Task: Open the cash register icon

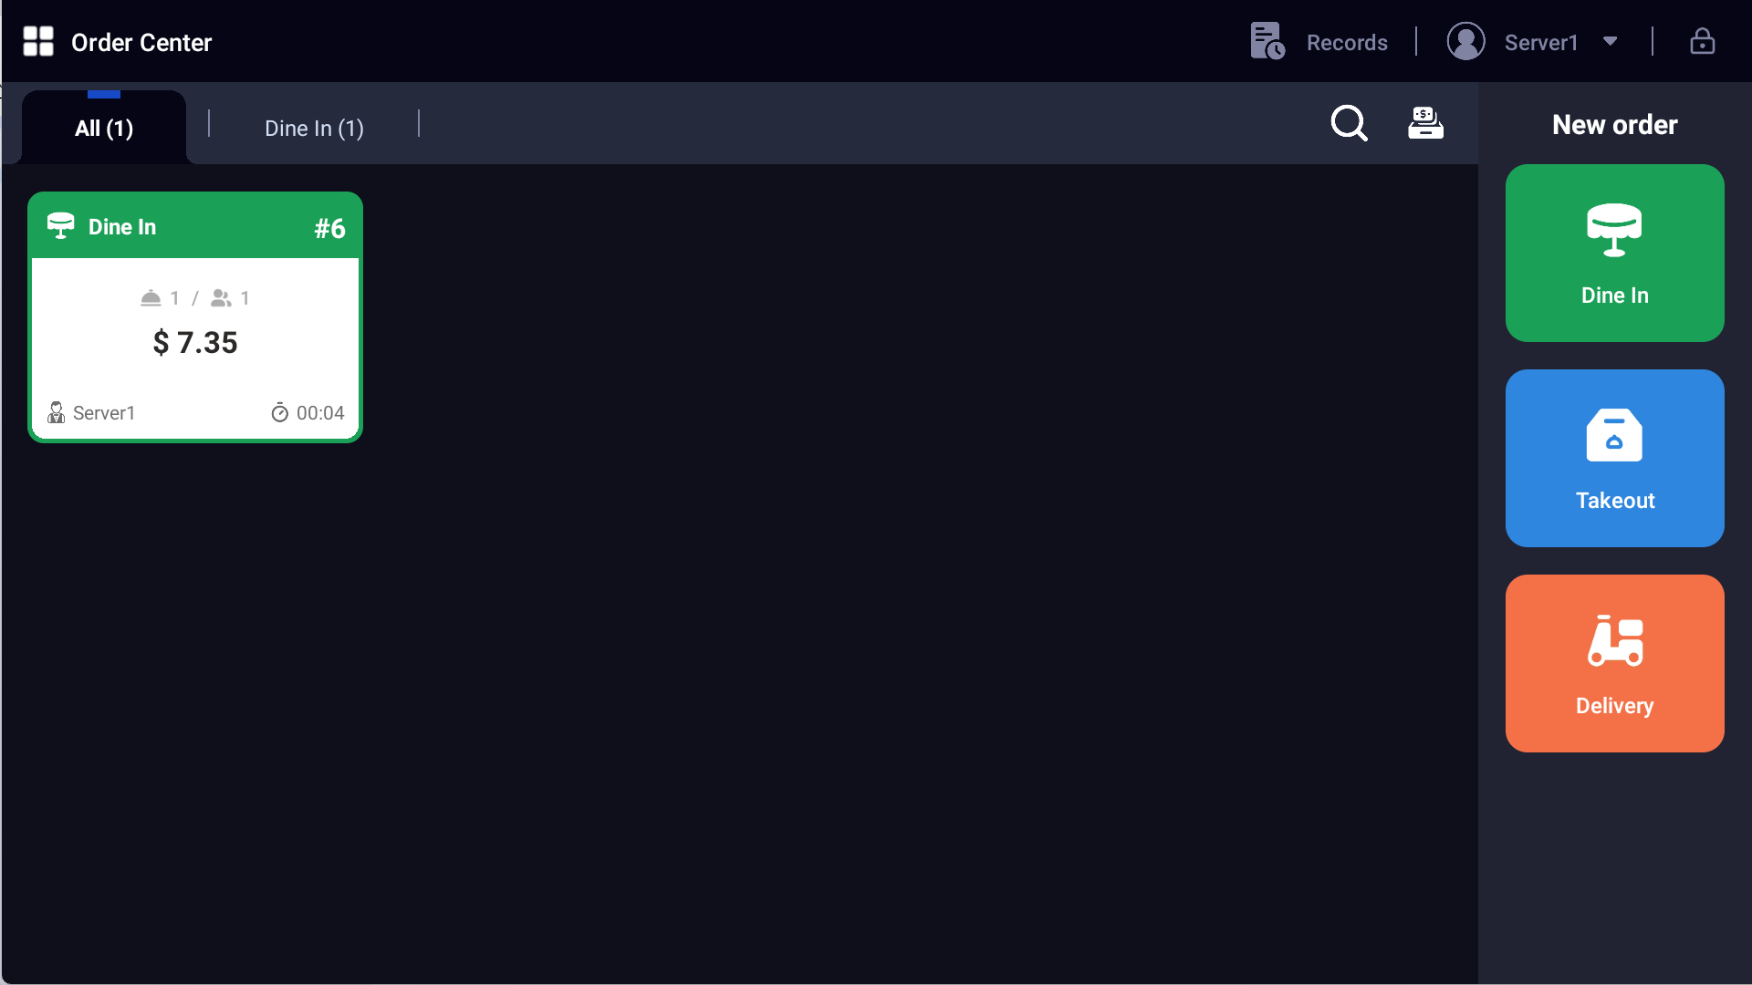Action: pos(1425,124)
